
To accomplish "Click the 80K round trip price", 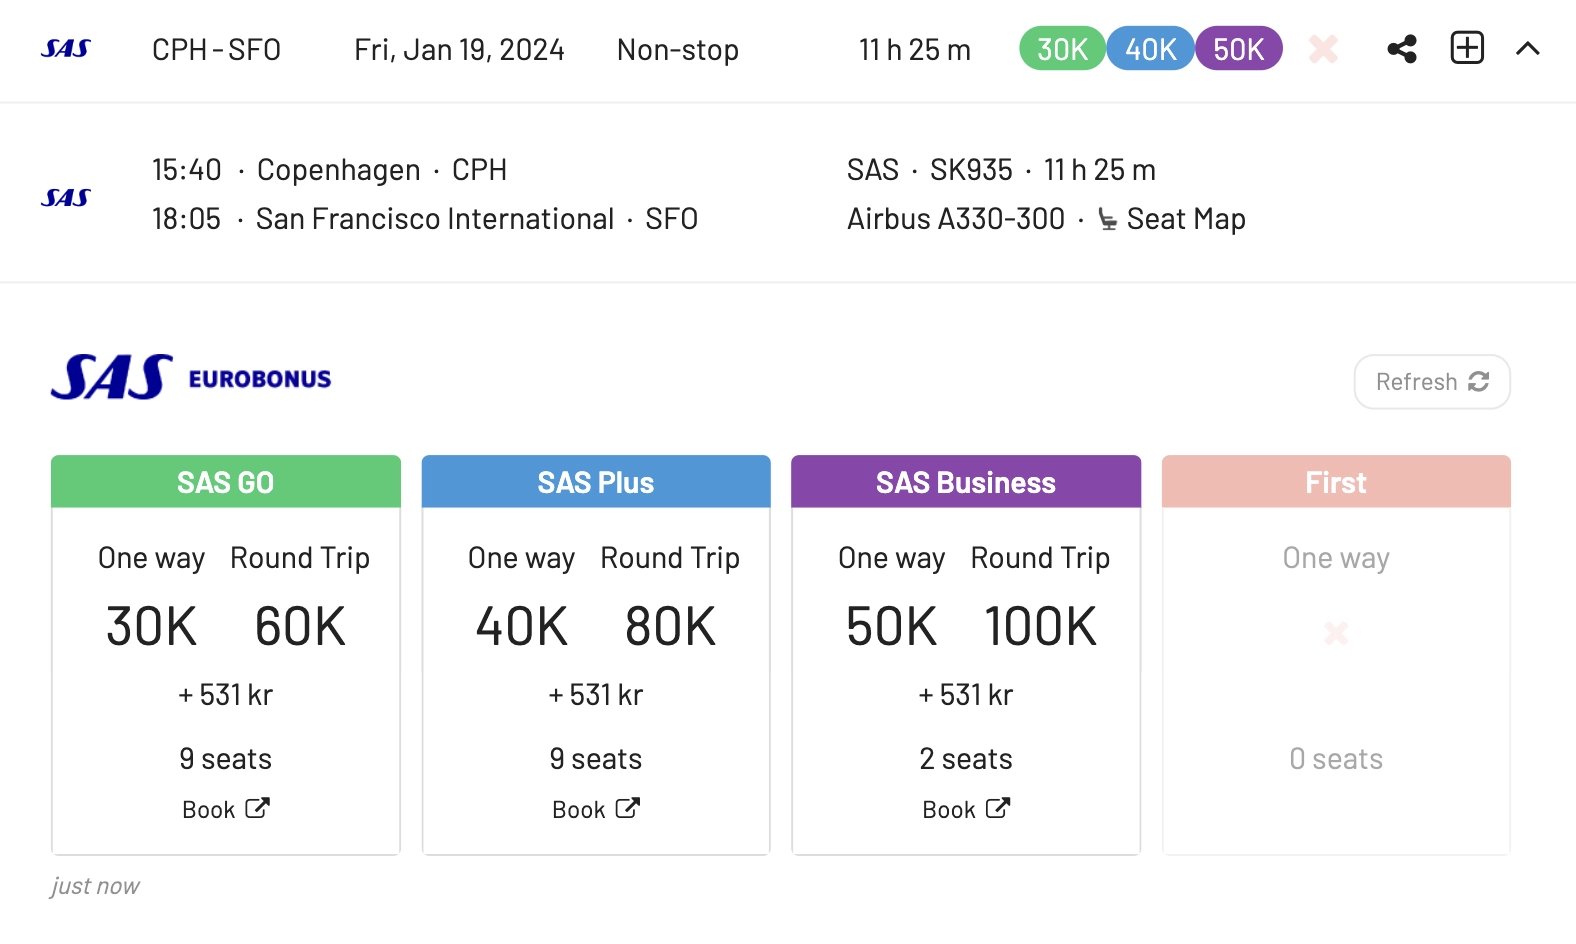I will [x=670, y=627].
